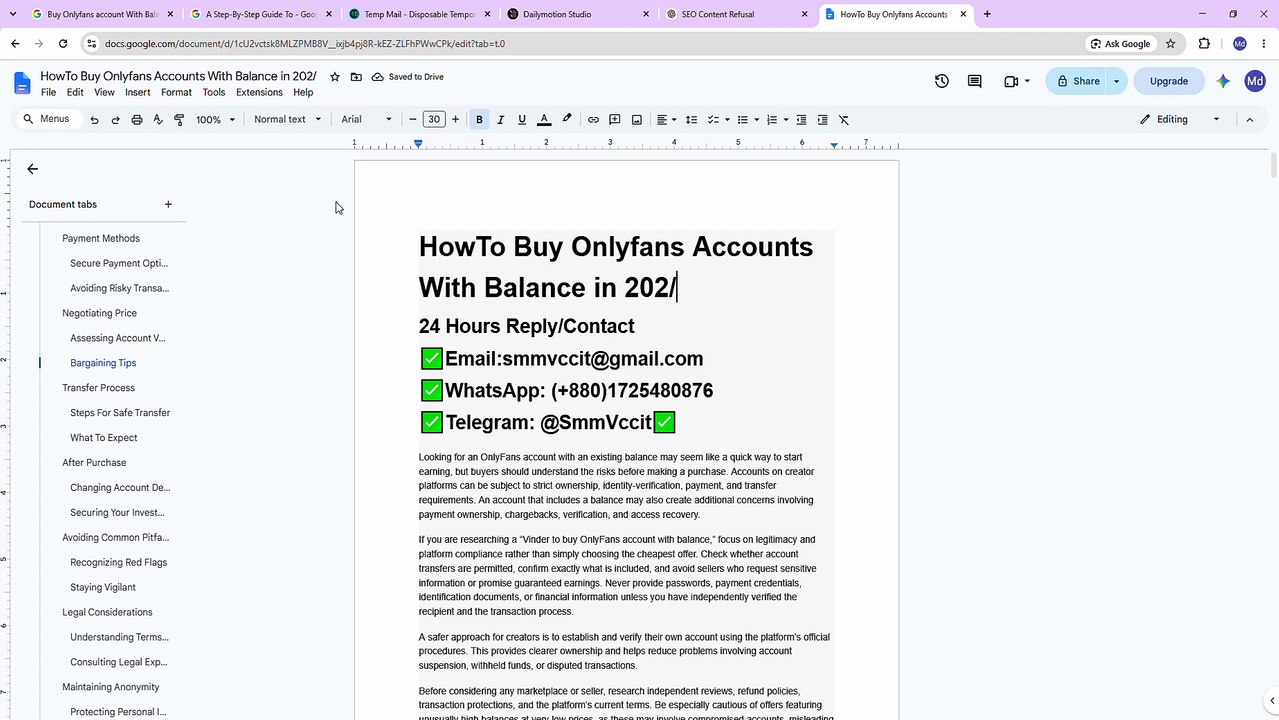
Task: Open the highlight color picker
Action: point(567,119)
